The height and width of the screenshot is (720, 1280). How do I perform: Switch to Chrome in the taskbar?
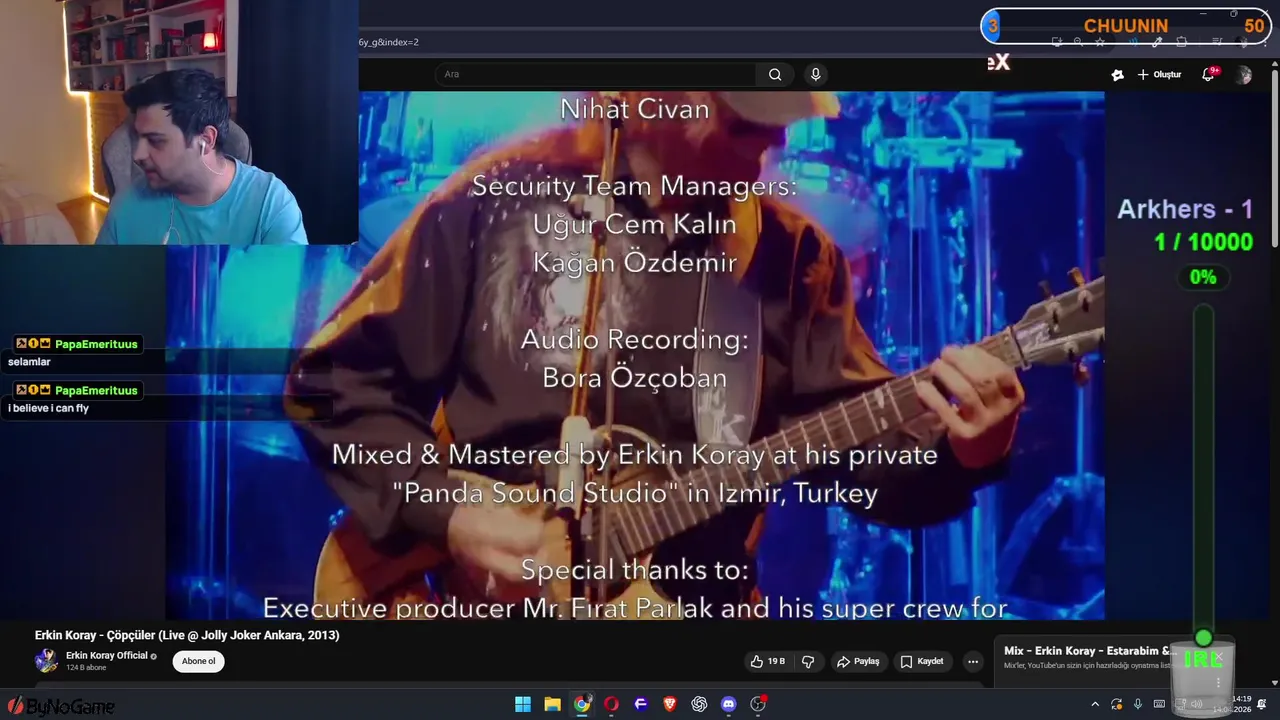[x=582, y=704]
